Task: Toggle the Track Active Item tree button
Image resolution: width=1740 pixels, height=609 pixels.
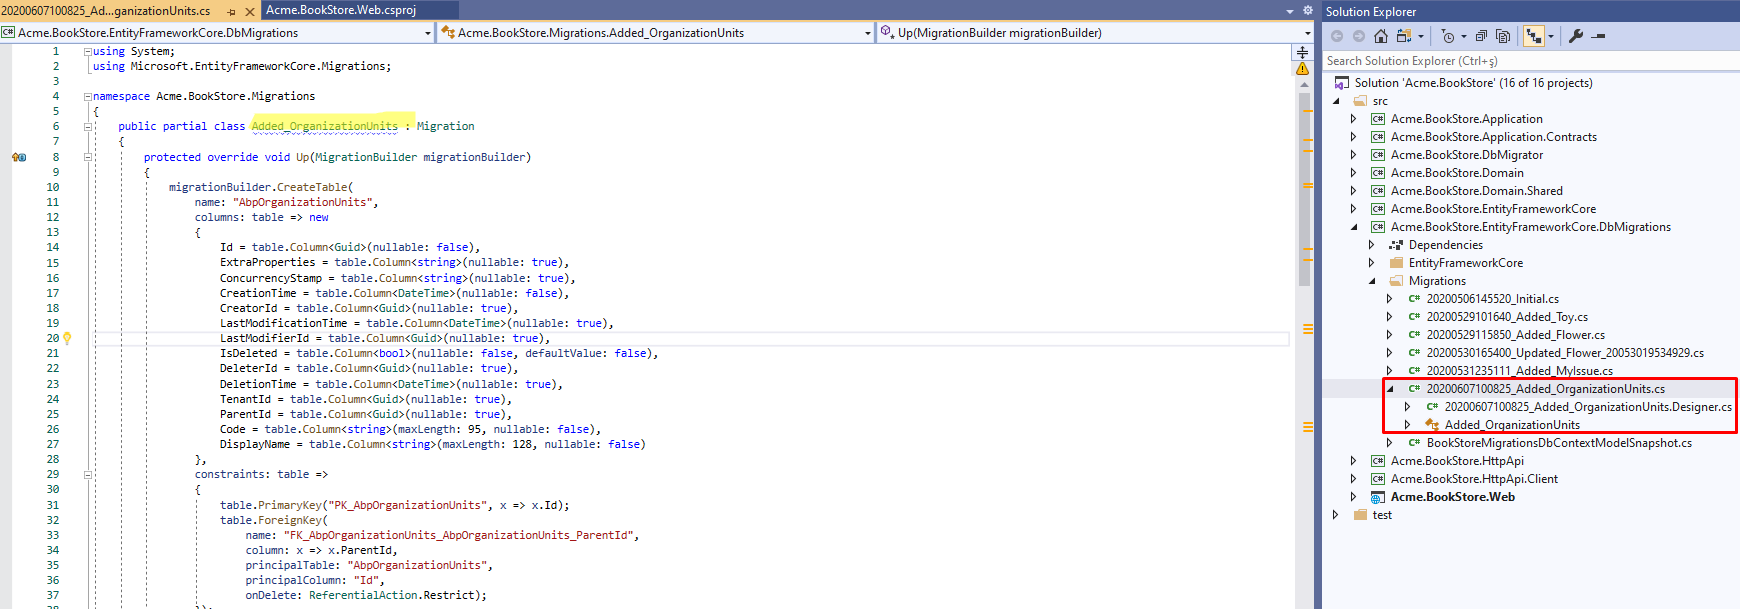Action: click(1533, 36)
